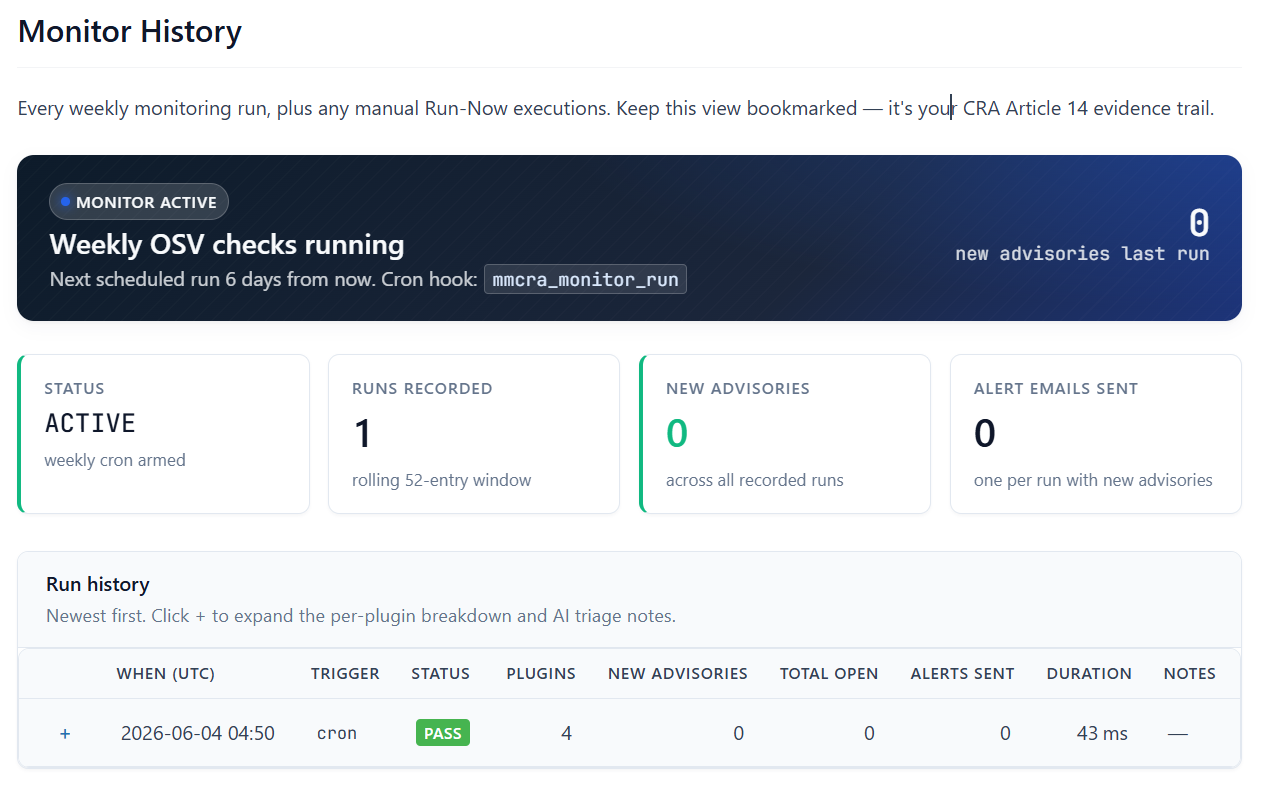
Task: Click the STATUS card label
Action: 75,388
